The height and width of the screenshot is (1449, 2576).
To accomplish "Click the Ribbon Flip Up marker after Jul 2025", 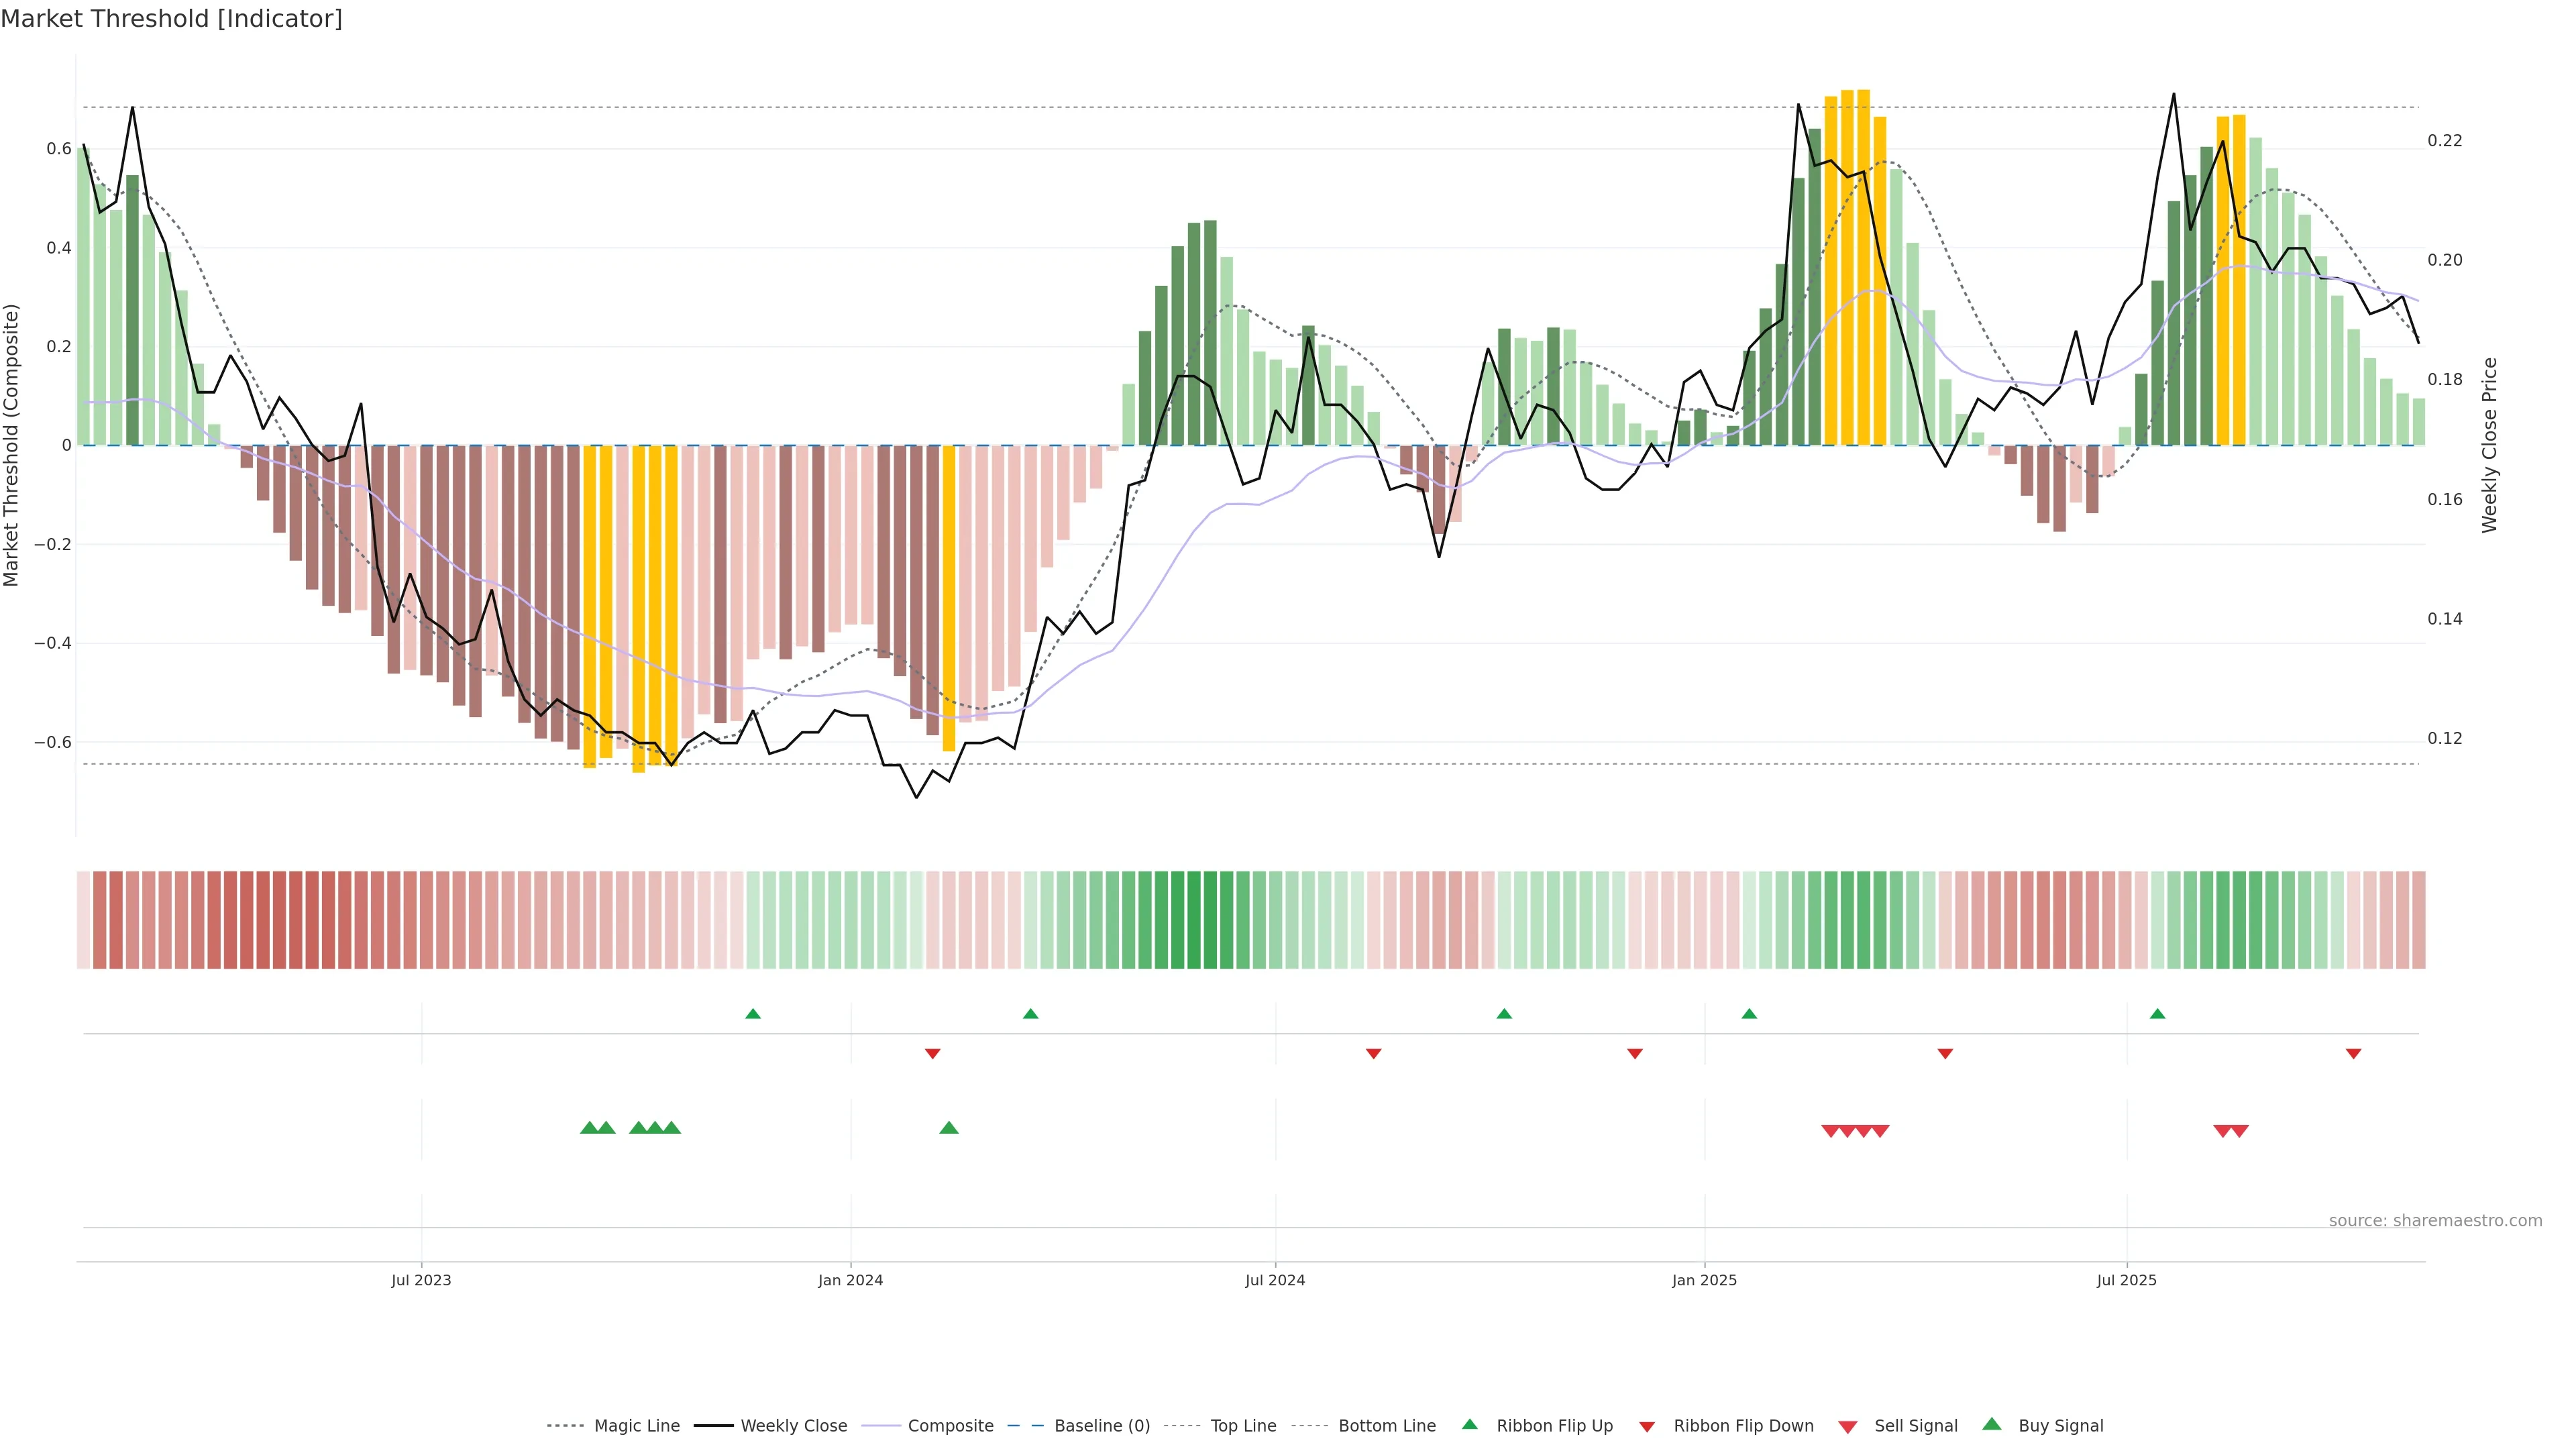I will click(x=2157, y=1014).
